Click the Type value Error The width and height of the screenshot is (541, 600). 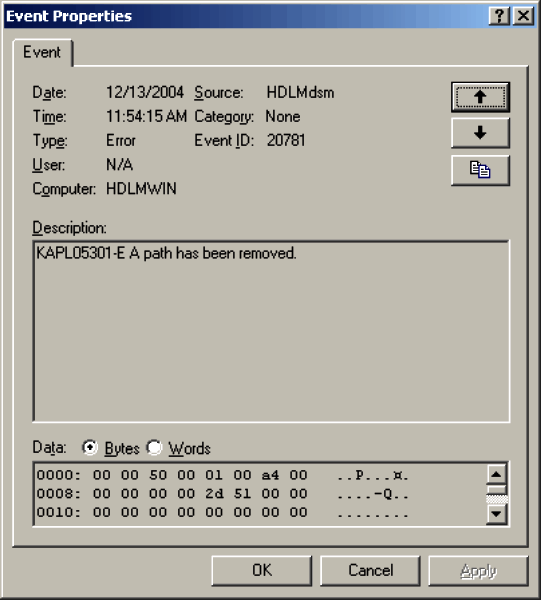[x=121, y=140]
